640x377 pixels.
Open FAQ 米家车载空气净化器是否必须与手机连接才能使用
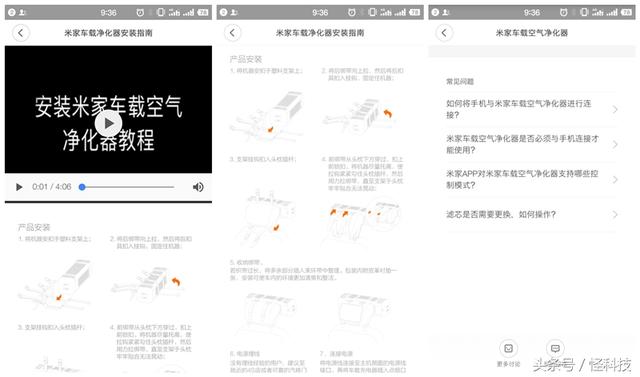point(531,144)
